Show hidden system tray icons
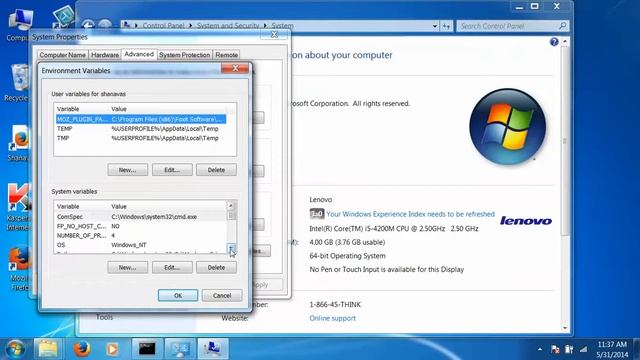This screenshot has height=360, width=640. 540,349
